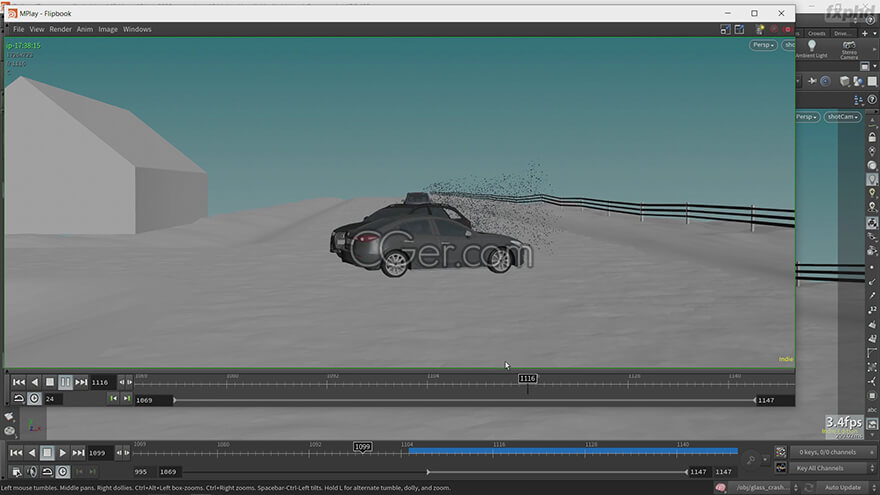Open the MPlay Windows menu
Screen dimensions: 880x495
point(137,29)
